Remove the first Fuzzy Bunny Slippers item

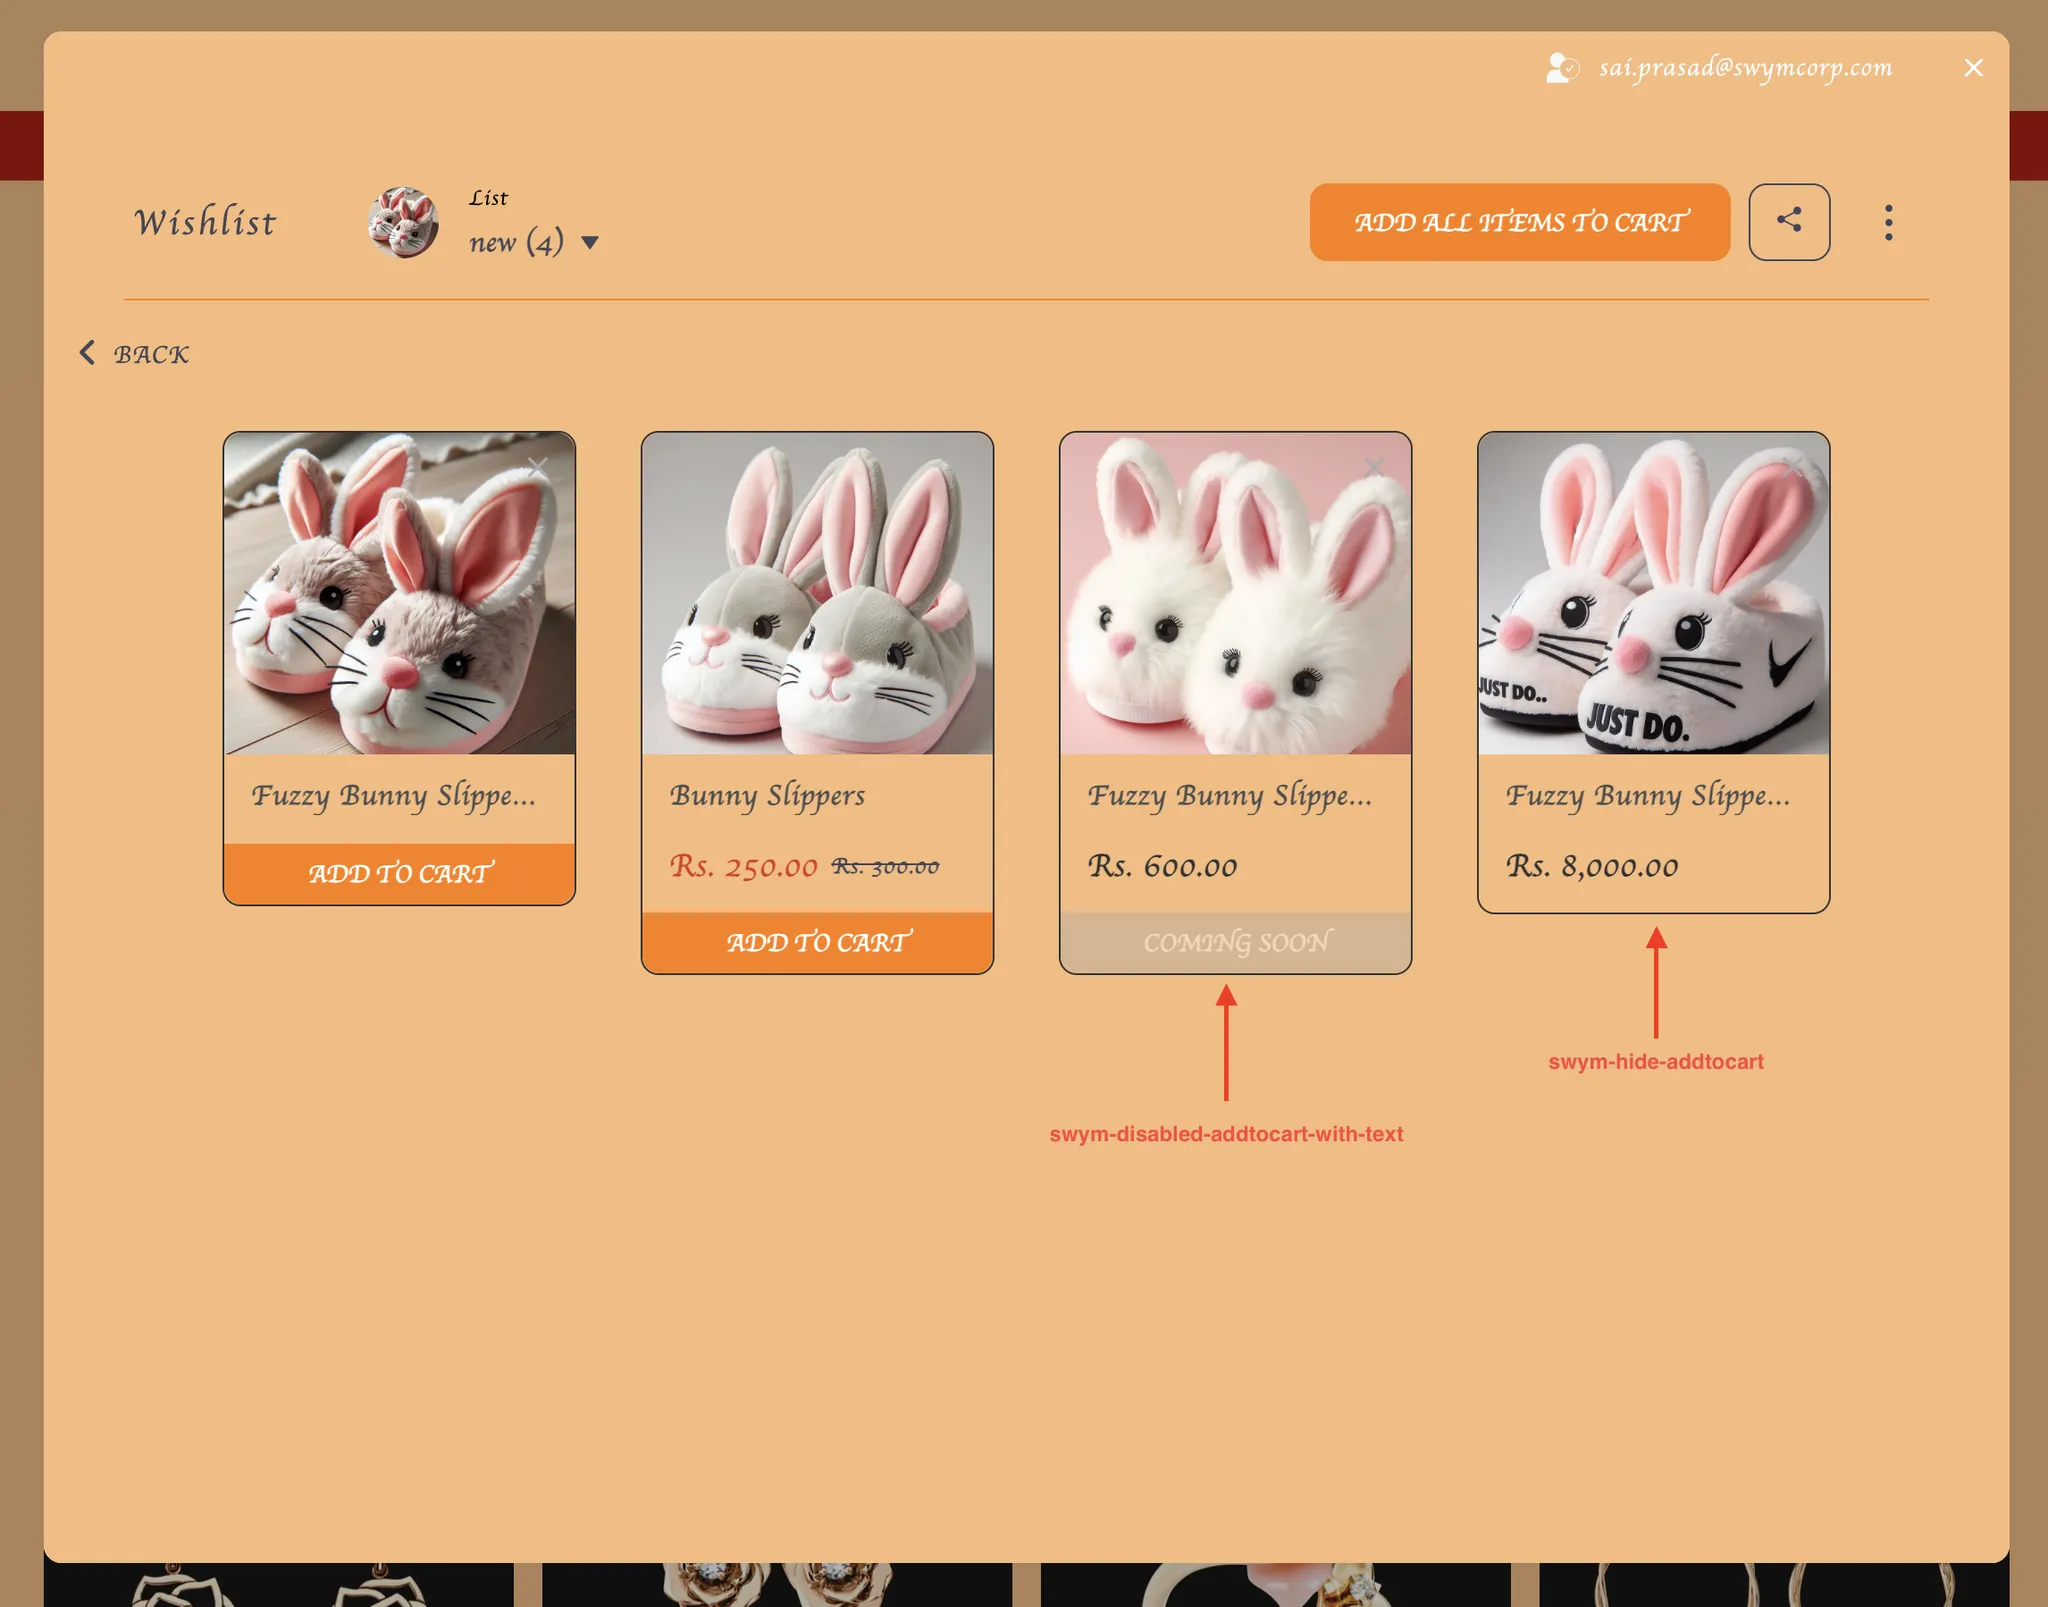point(538,466)
